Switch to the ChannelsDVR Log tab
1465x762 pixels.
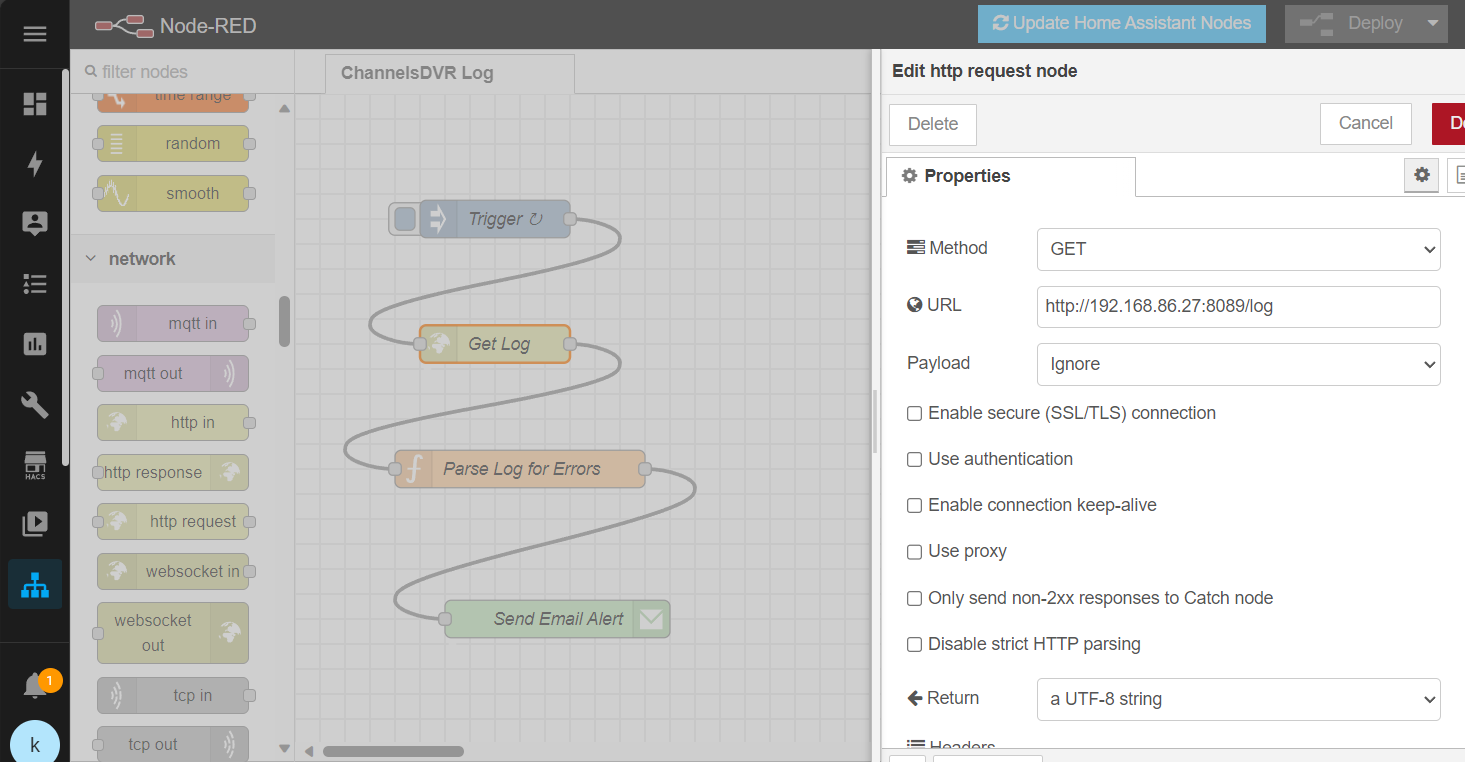coord(417,73)
